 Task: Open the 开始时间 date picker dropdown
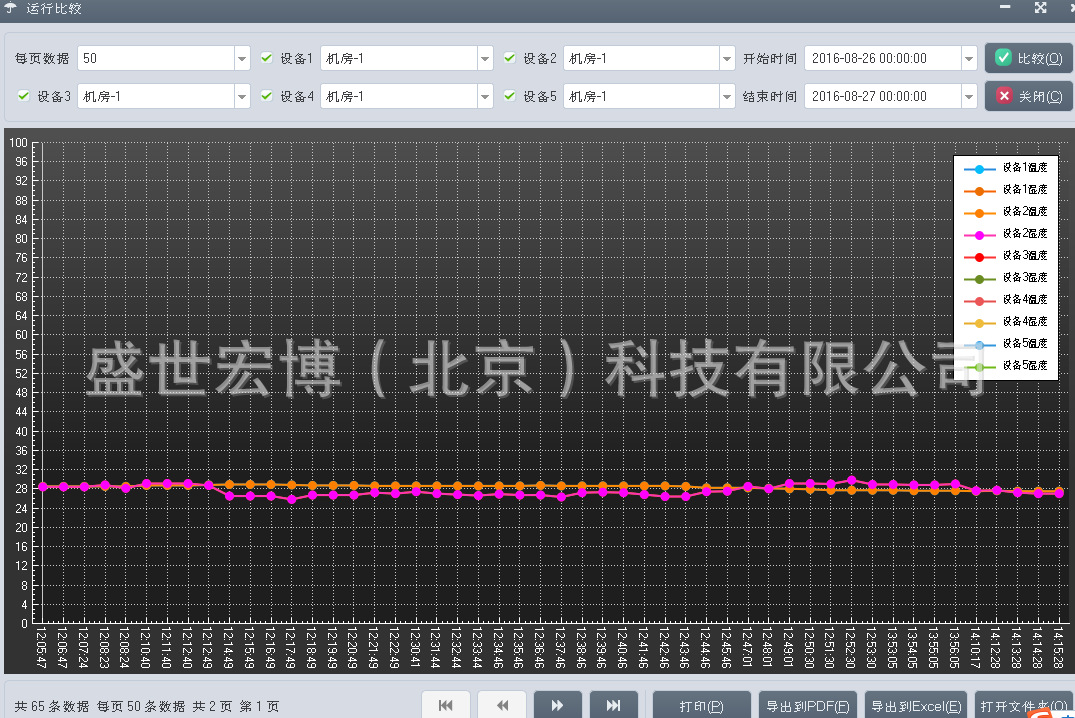pos(969,58)
